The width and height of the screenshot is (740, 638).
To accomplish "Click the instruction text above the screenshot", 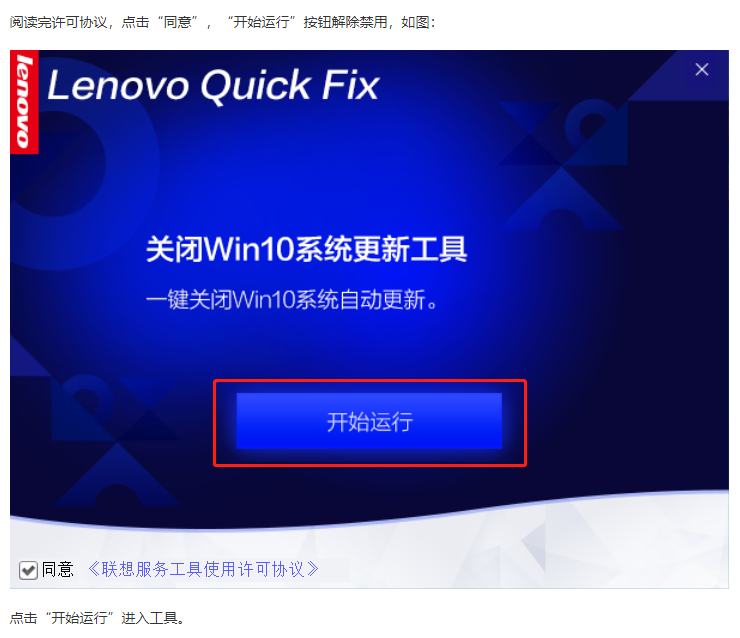I will pos(222,22).
